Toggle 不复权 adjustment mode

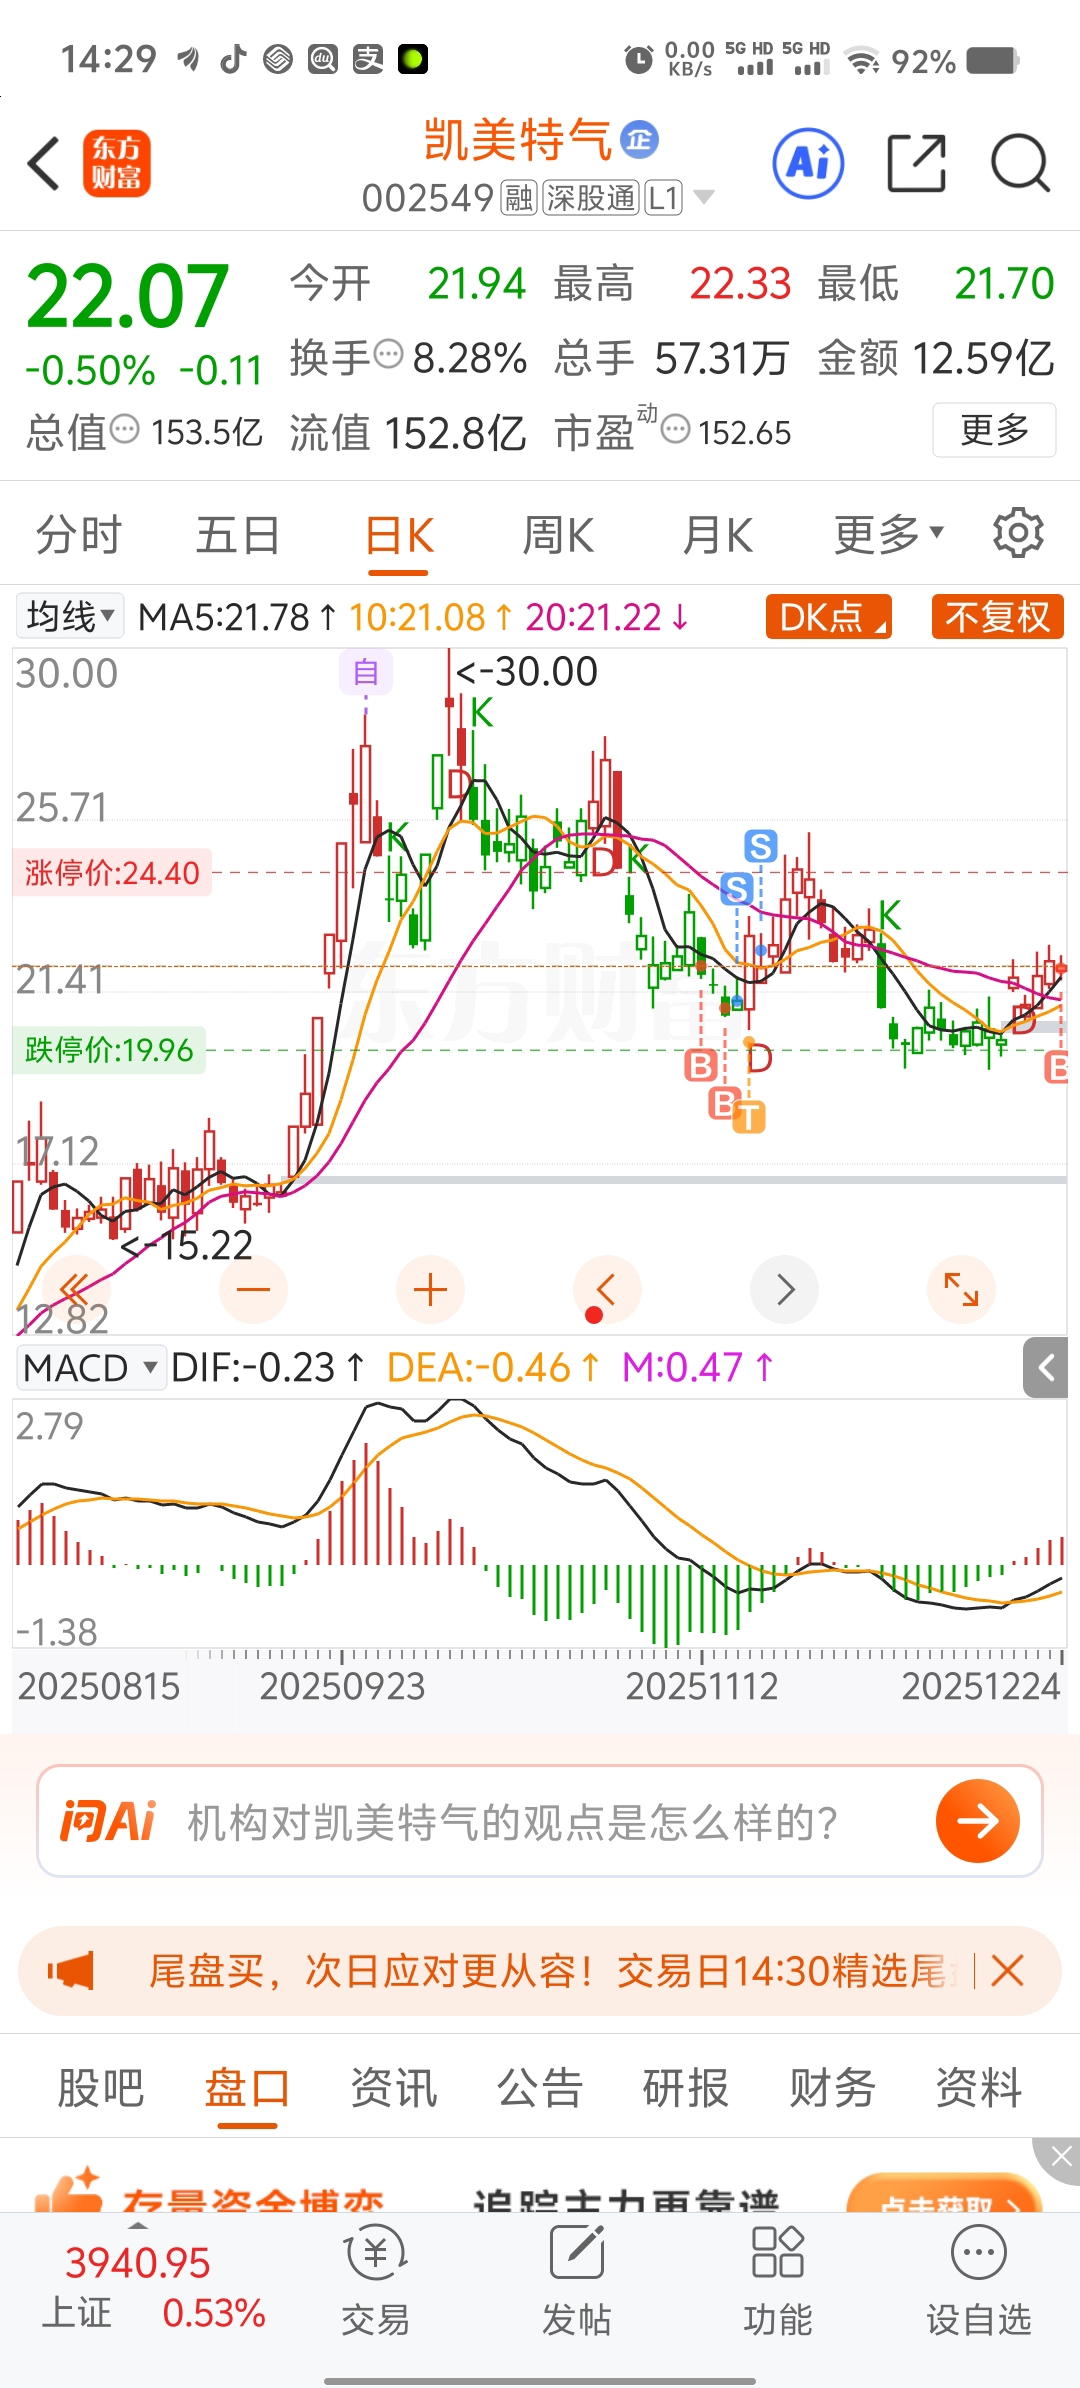coord(997,617)
